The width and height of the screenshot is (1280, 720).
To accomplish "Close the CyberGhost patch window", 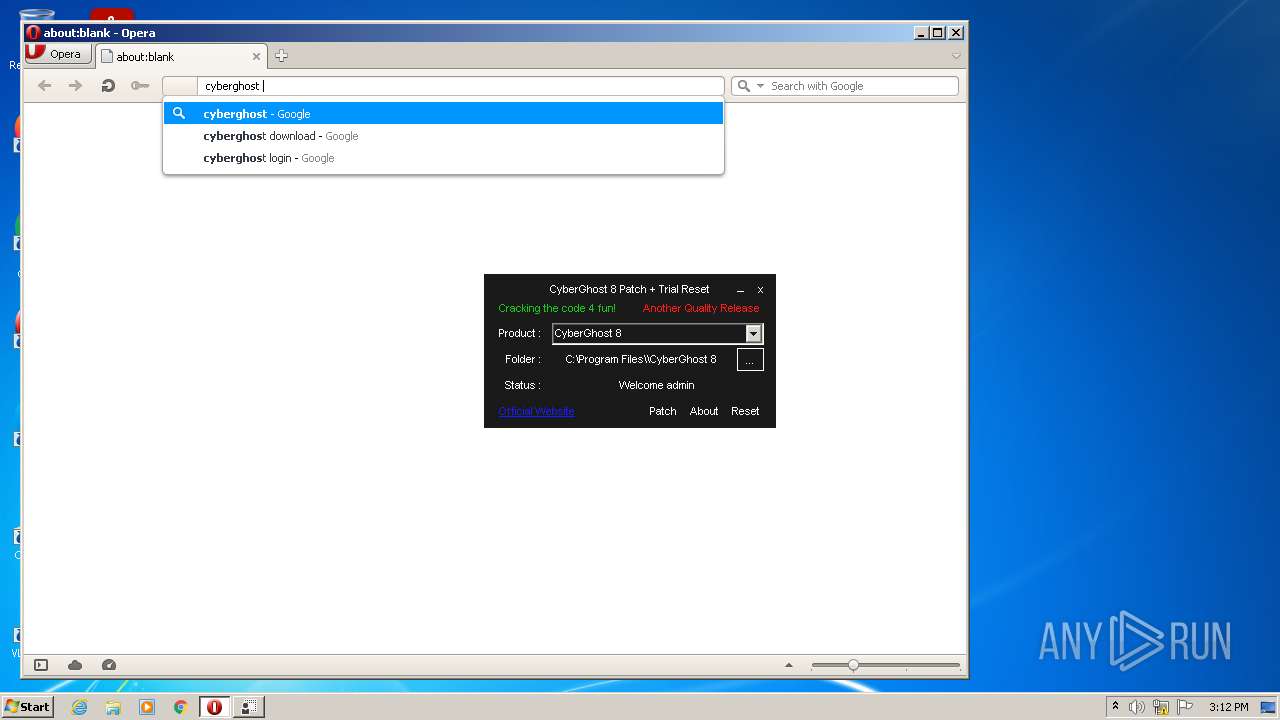I will pyautogui.click(x=760, y=290).
